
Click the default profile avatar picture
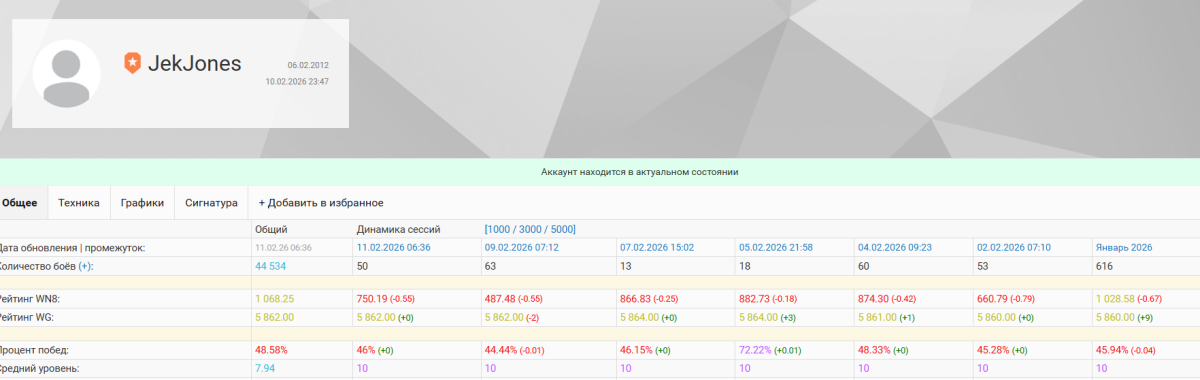67,73
